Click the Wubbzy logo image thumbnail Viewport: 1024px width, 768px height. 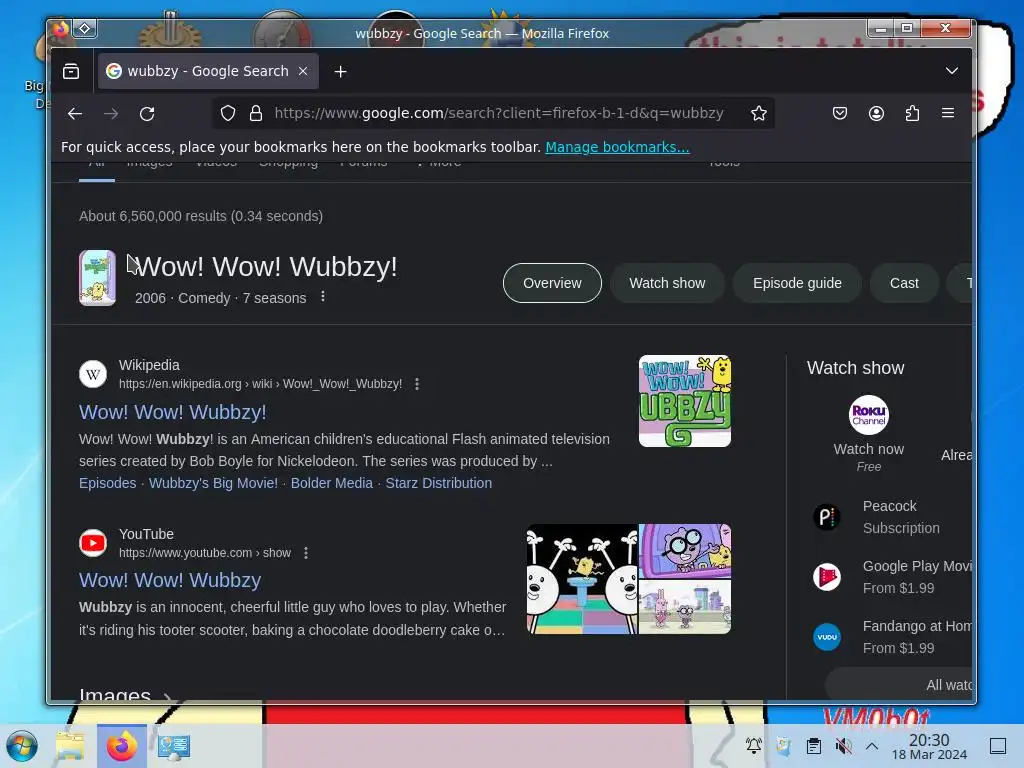[x=684, y=401]
